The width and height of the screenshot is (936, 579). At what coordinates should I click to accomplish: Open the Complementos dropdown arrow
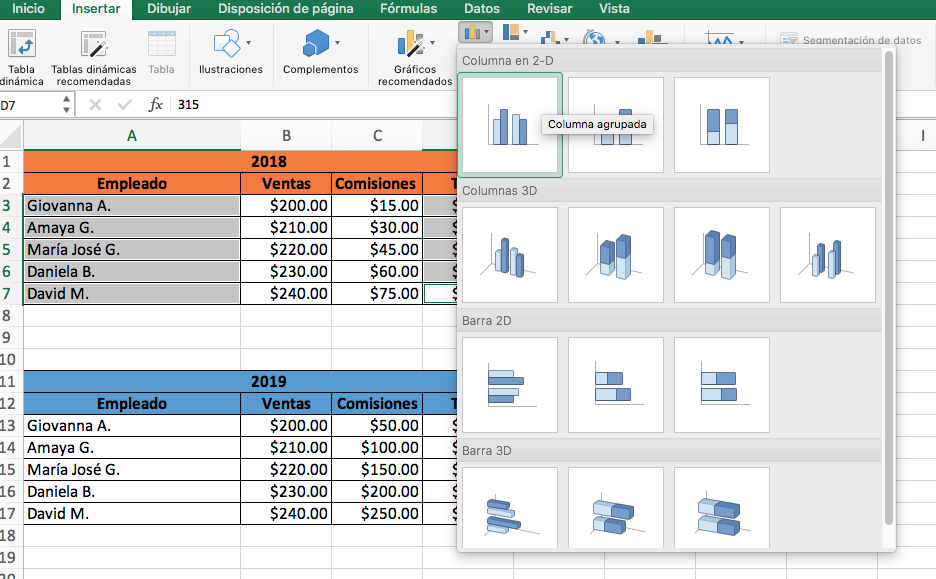pyautogui.click(x=337, y=44)
